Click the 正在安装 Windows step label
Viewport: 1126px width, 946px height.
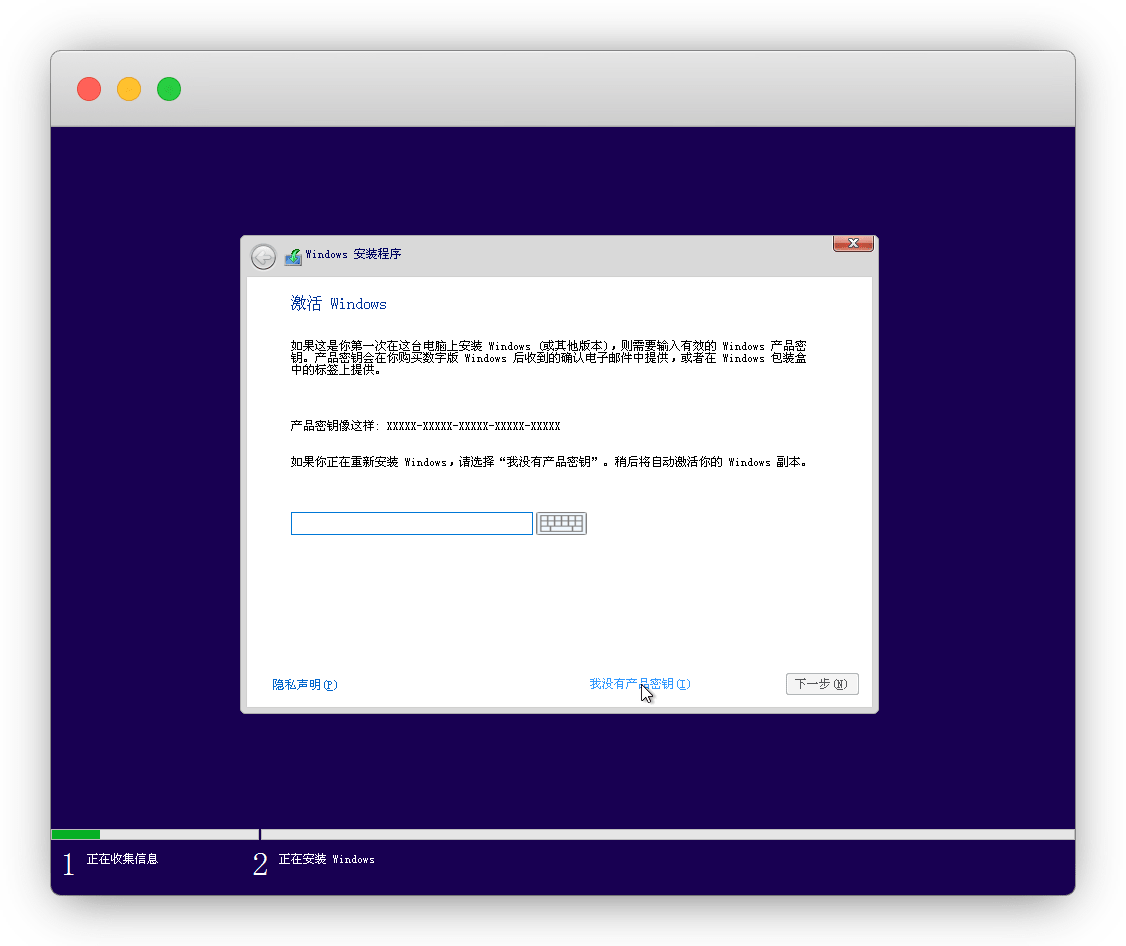326,859
